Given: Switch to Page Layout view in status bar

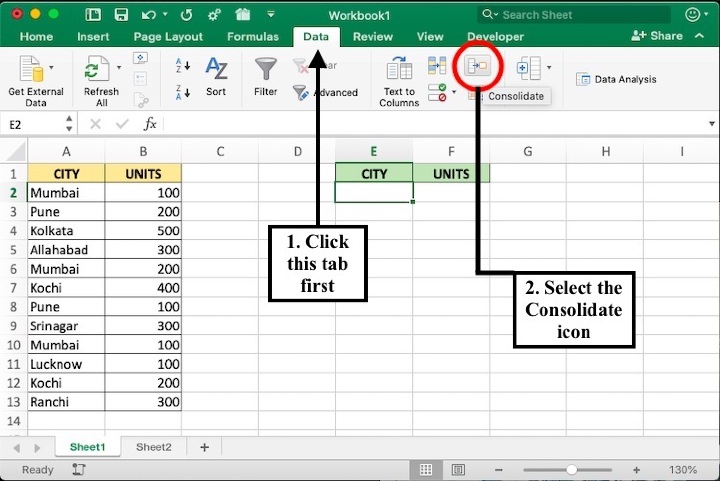Looking at the screenshot, I should (x=458, y=470).
